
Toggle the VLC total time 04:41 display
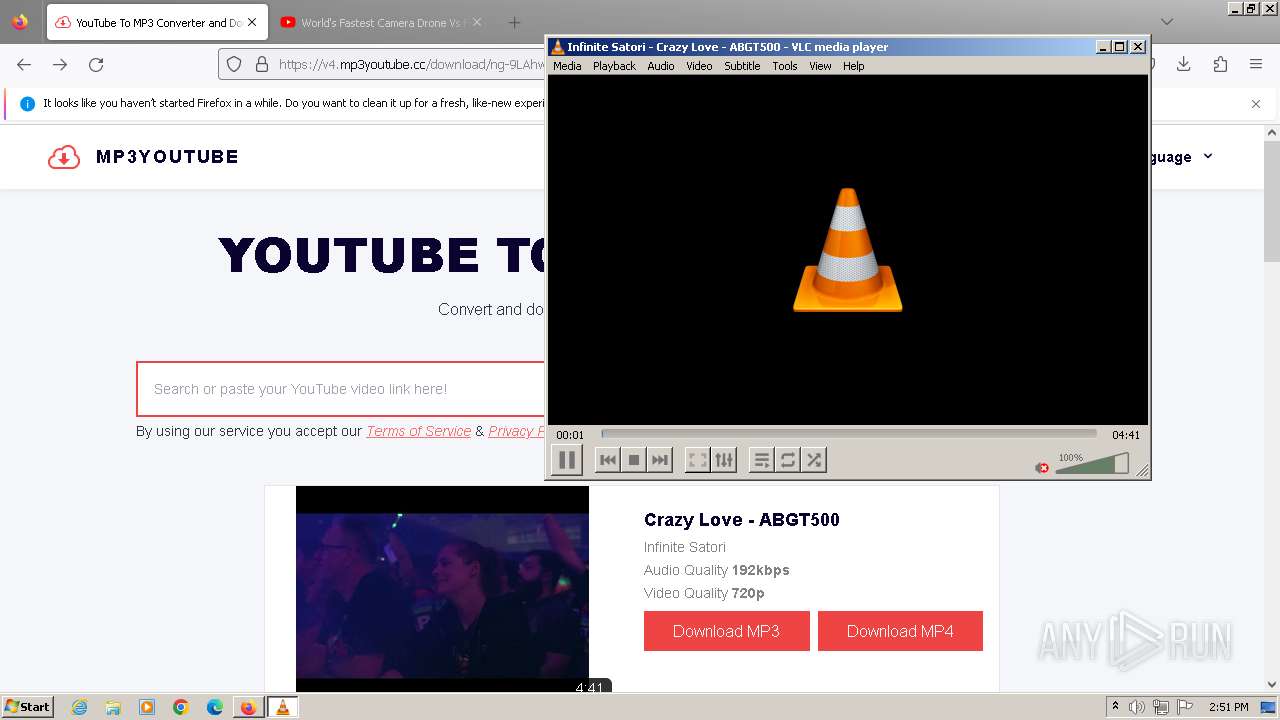pos(1126,435)
